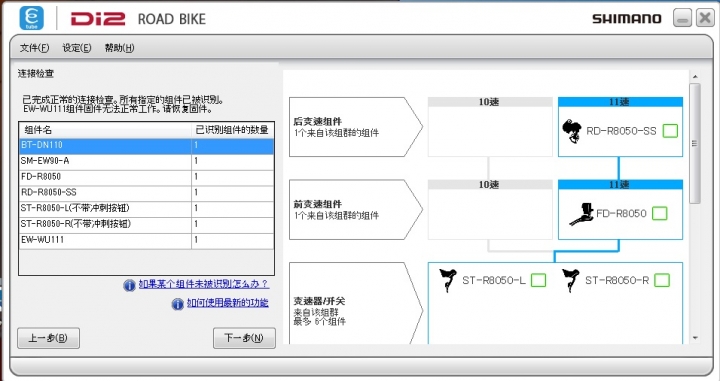The image size is (720, 381).
Task: Click the ST-R8050-R shifter lever icon
Action: (x=570, y=280)
